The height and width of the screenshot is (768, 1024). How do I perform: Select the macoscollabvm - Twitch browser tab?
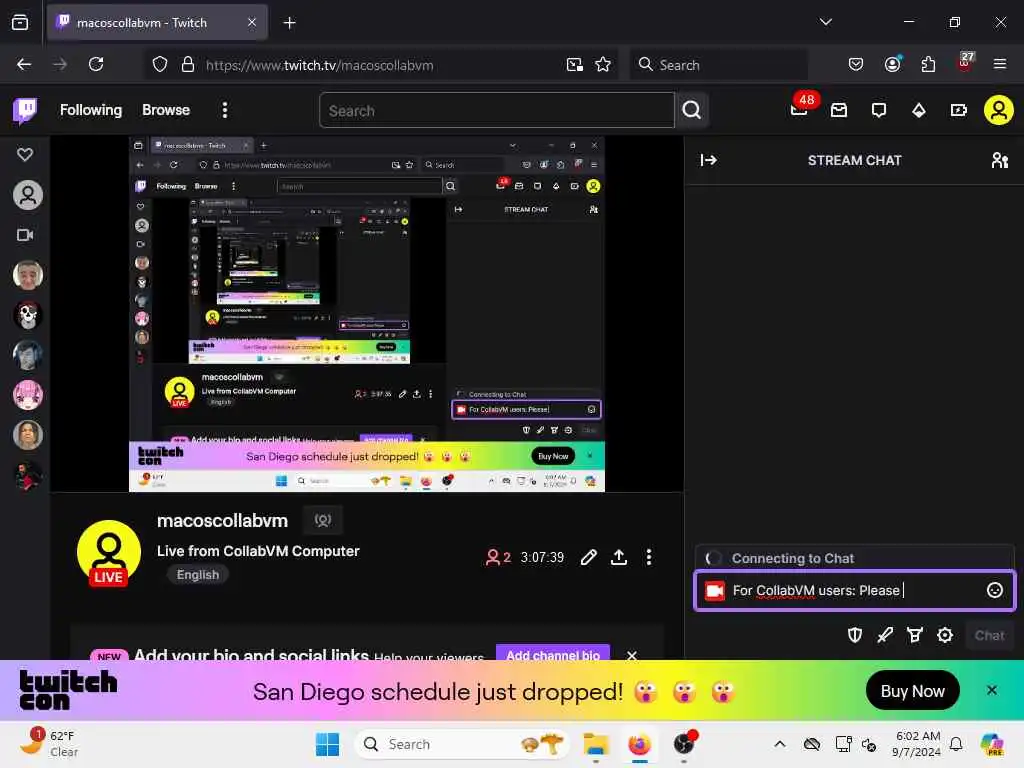[x=157, y=23]
